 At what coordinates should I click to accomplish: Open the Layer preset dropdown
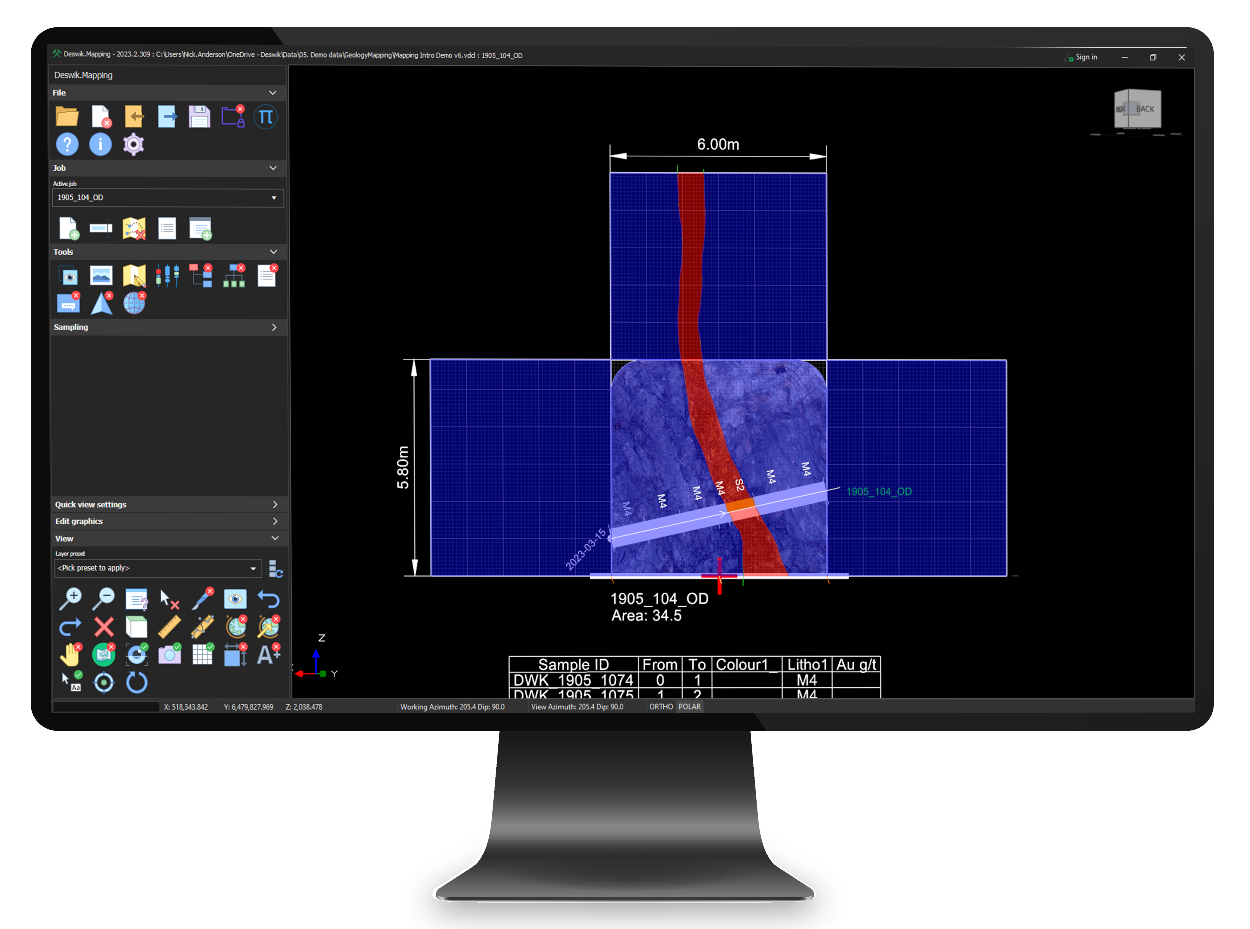tap(158, 568)
